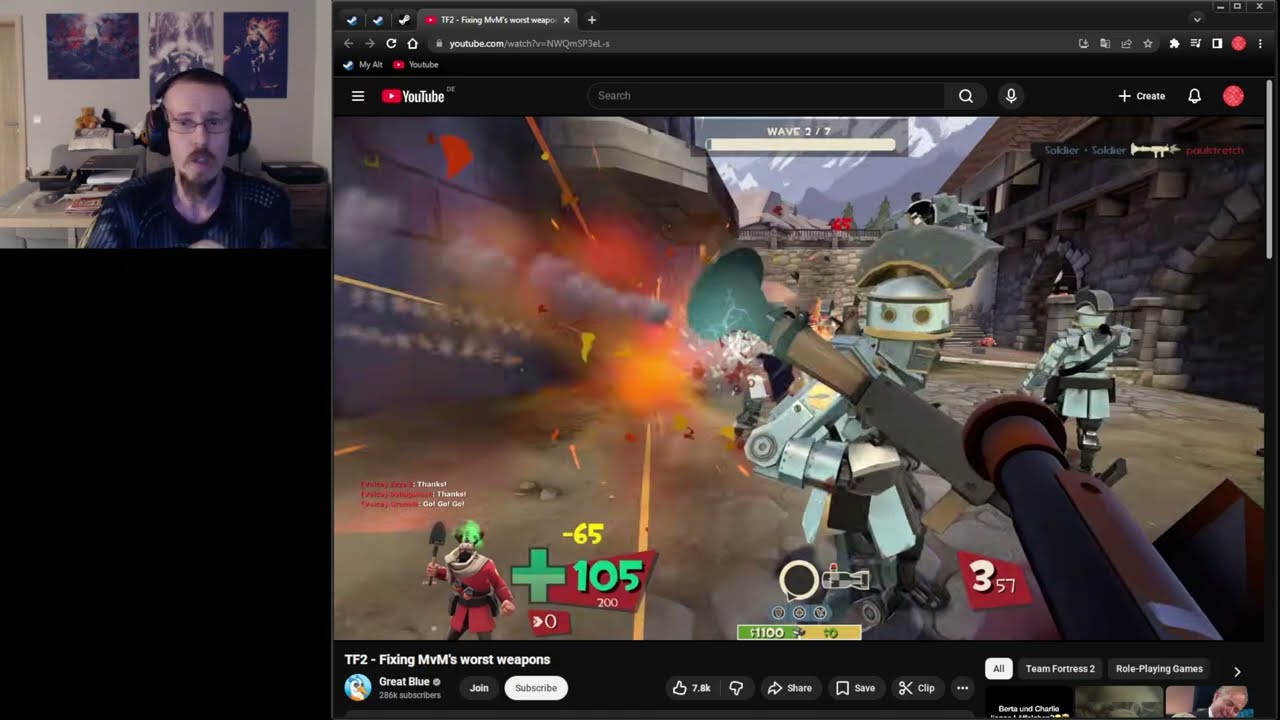
Task: Select the All filter chip
Action: click(998, 669)
